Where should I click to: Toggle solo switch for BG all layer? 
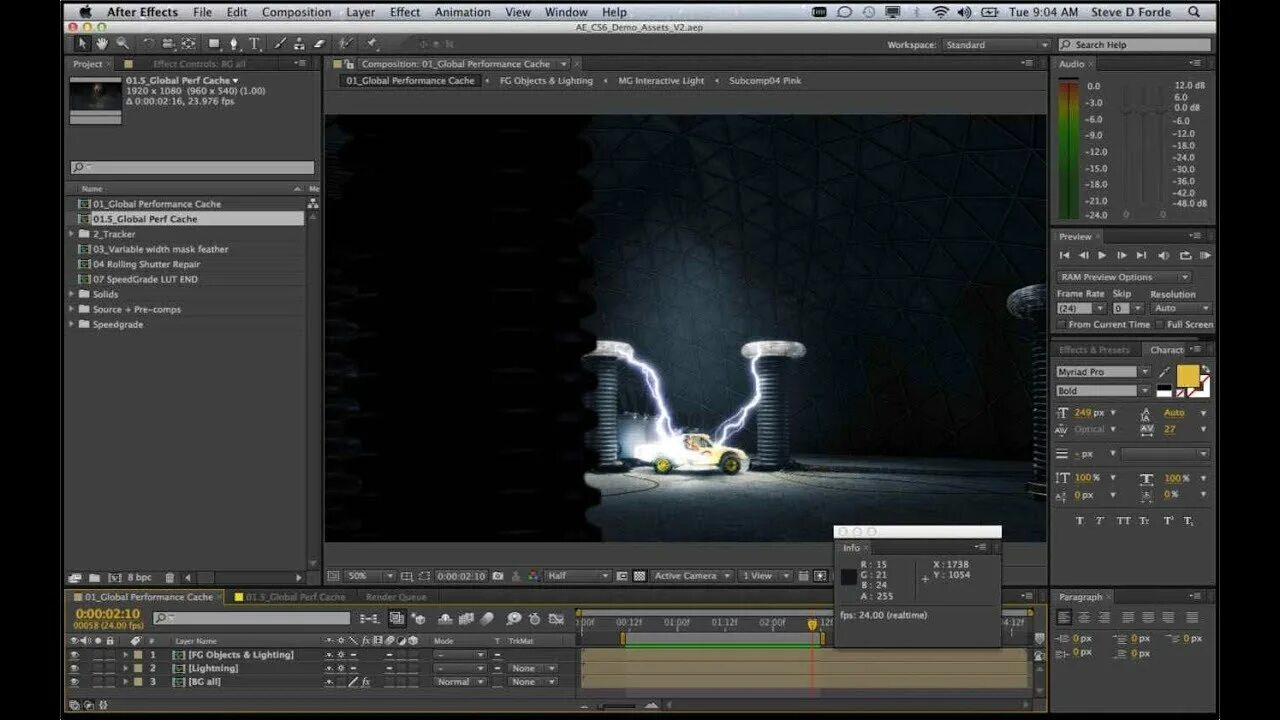coord(97,681)
